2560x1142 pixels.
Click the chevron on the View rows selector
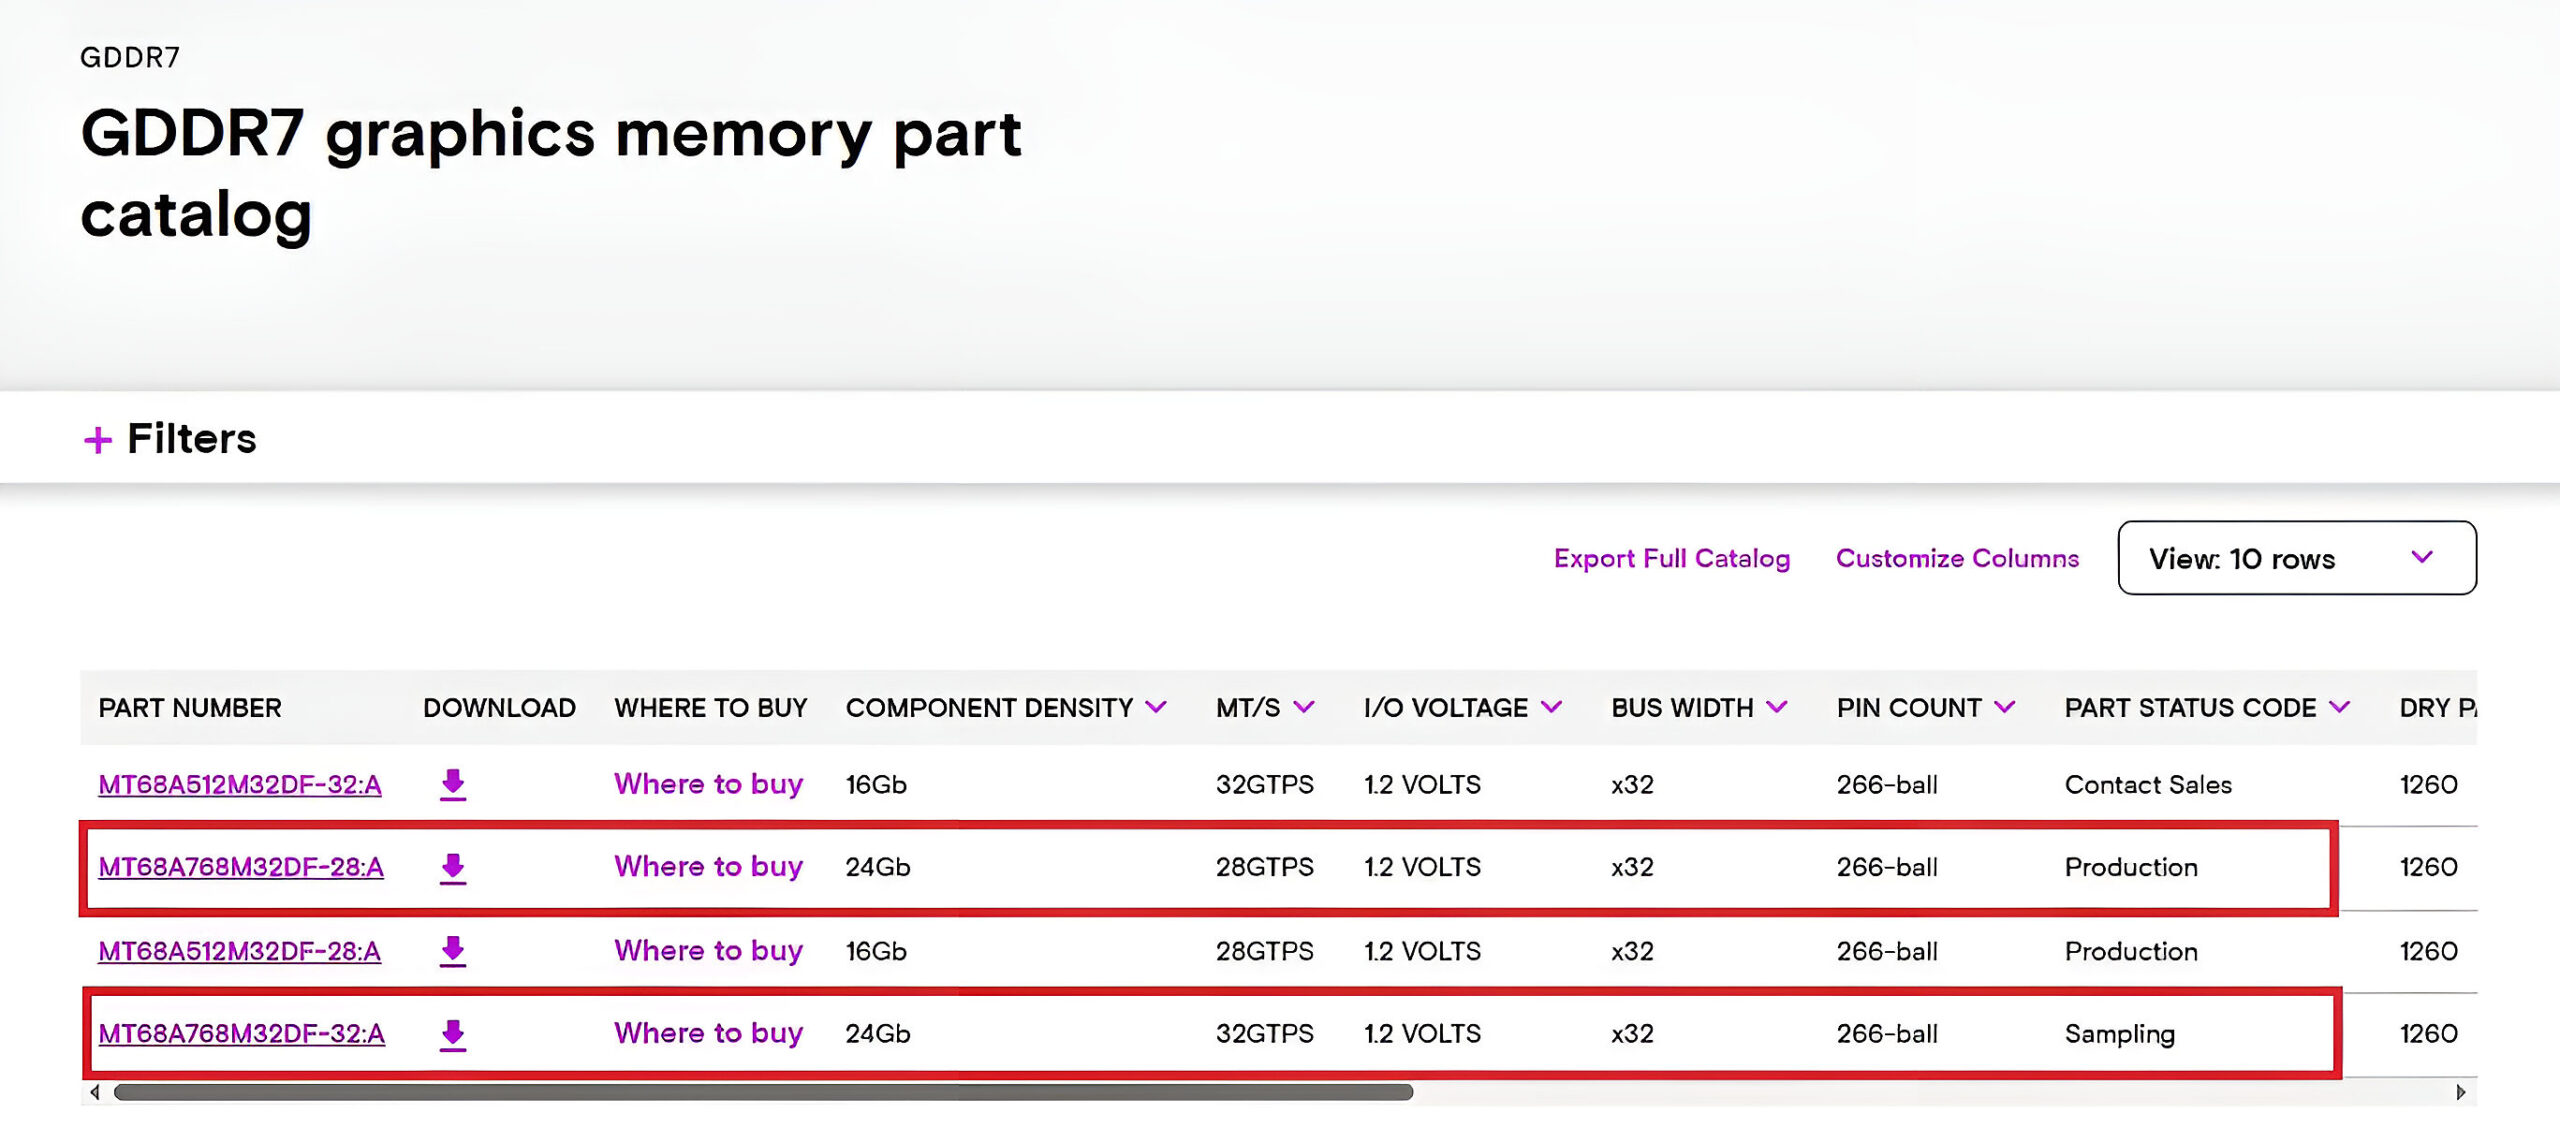(x=2420, y=558)
